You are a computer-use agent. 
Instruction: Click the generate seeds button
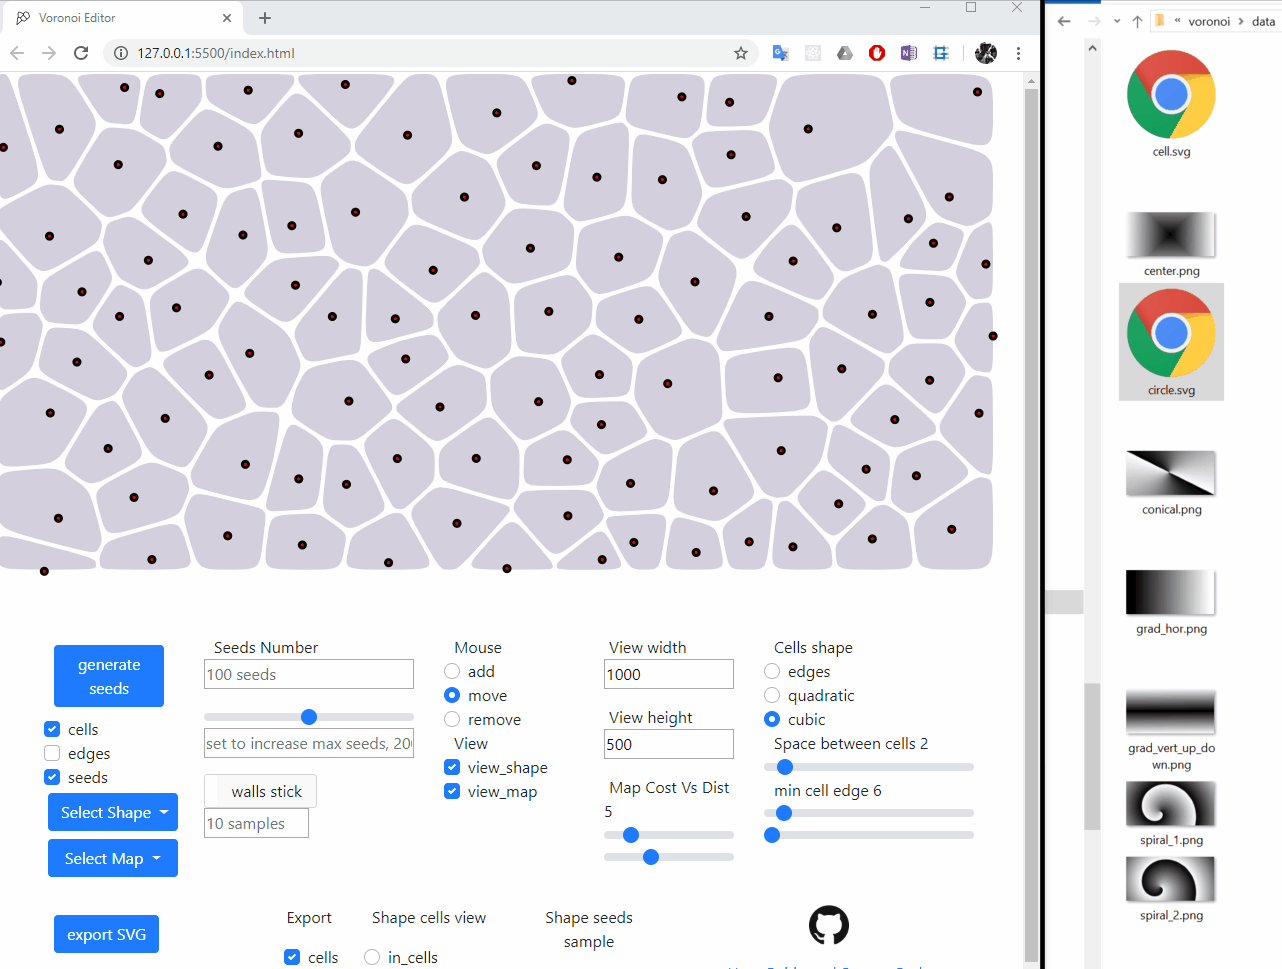pos(108,676)
